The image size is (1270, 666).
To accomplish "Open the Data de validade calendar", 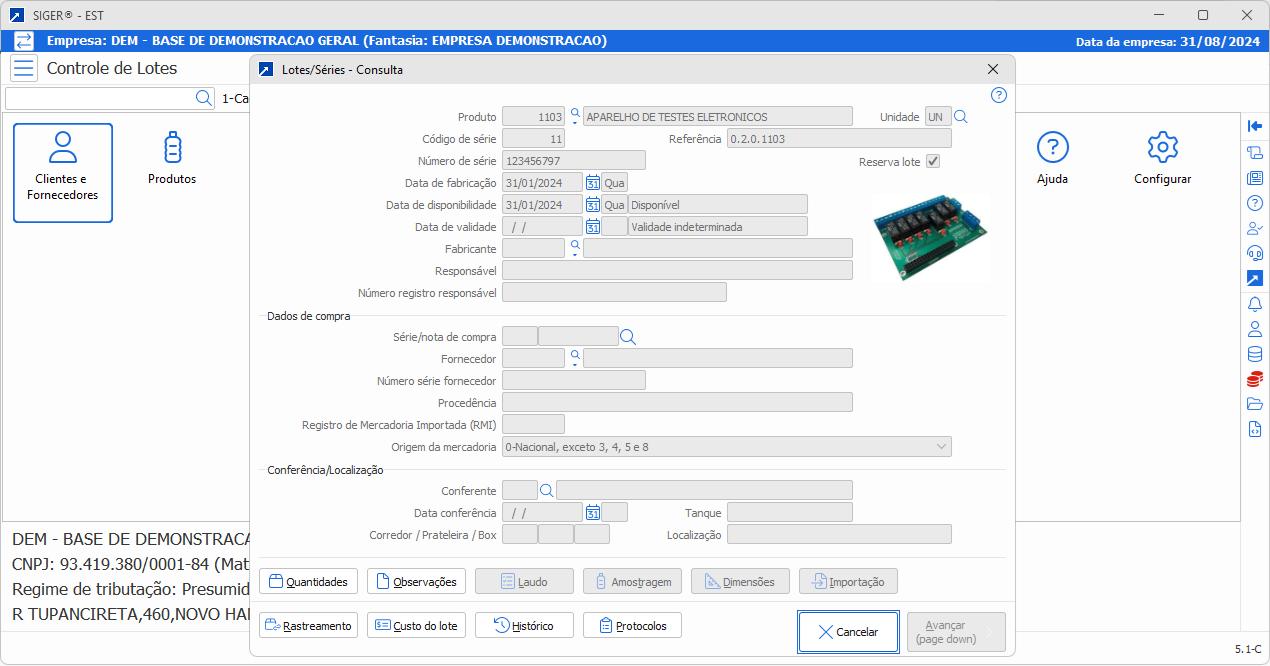I will 593,227.
